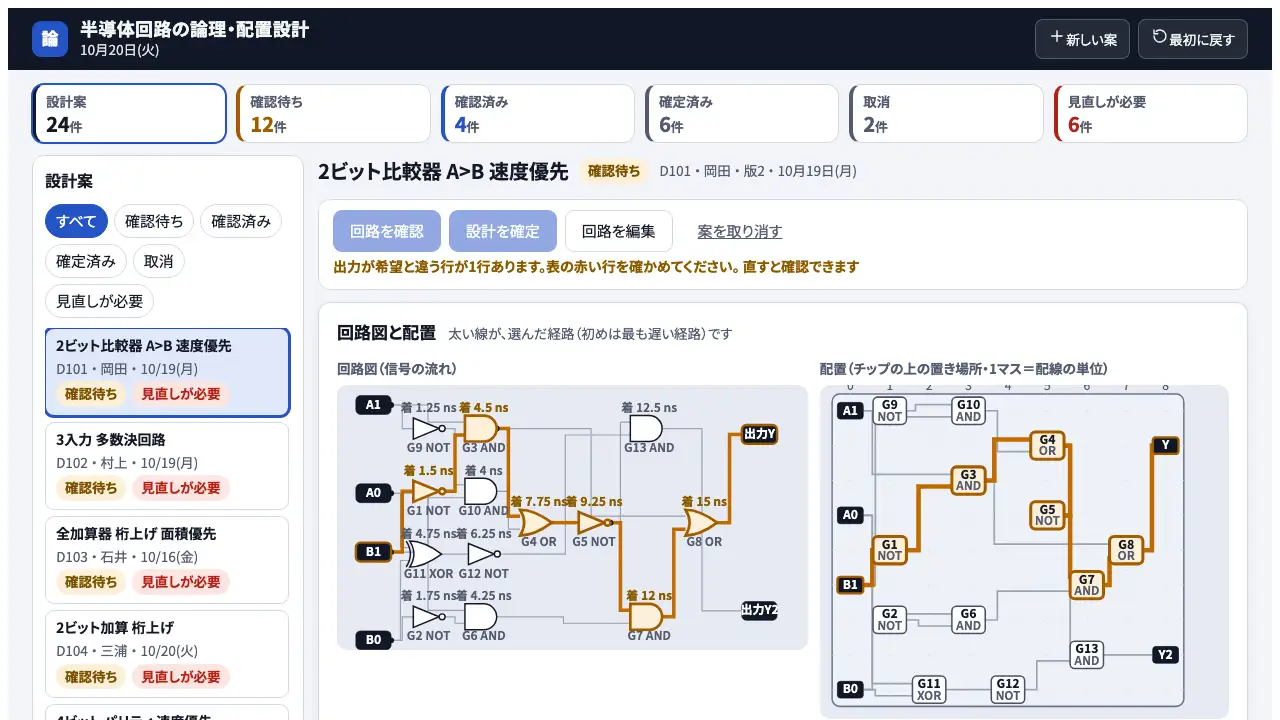Click G12 NOT cell in placement grid
The image size is (1280, 720).
(1008, 690)
